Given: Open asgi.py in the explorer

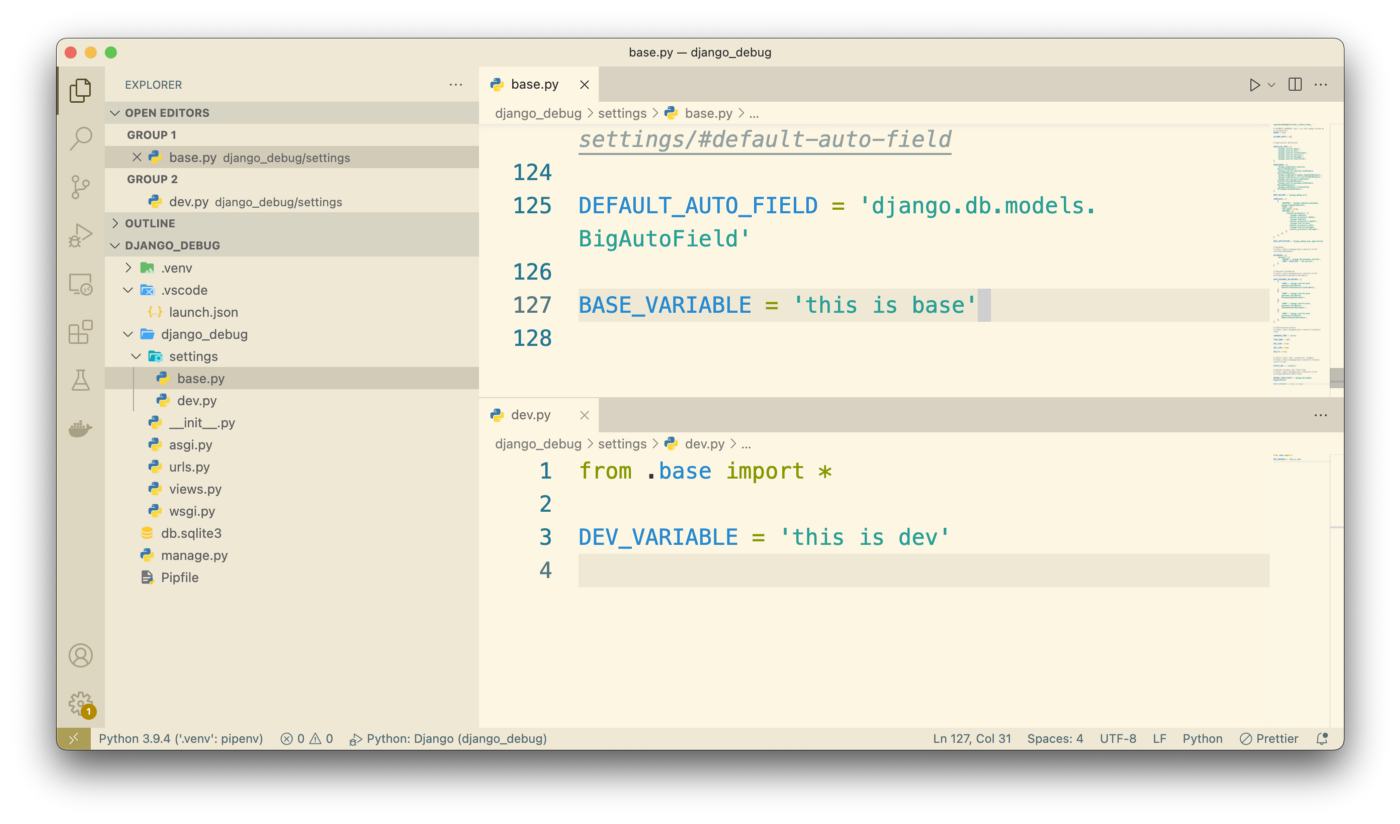Looking at the screenshot, I should pos(292,445).
